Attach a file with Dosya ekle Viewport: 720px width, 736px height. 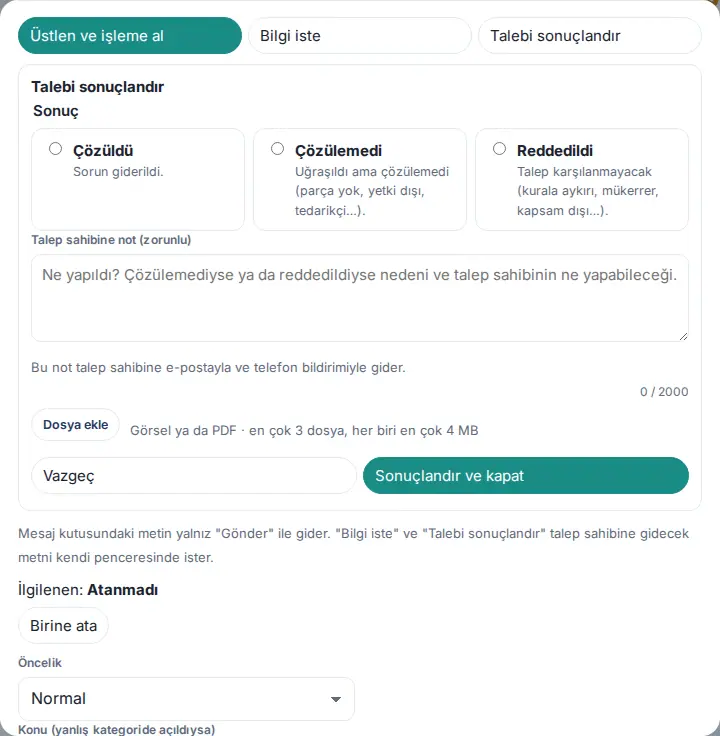[x=76, y=425]
